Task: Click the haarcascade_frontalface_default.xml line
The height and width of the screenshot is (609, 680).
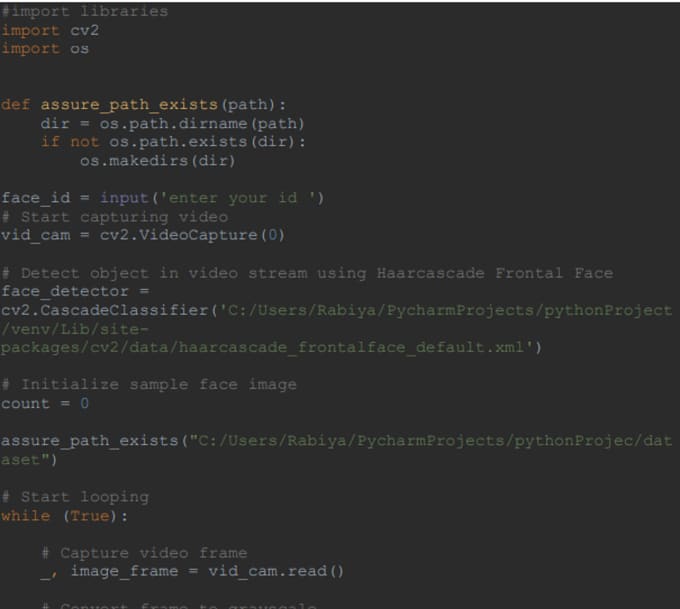Action: (271, 348)
